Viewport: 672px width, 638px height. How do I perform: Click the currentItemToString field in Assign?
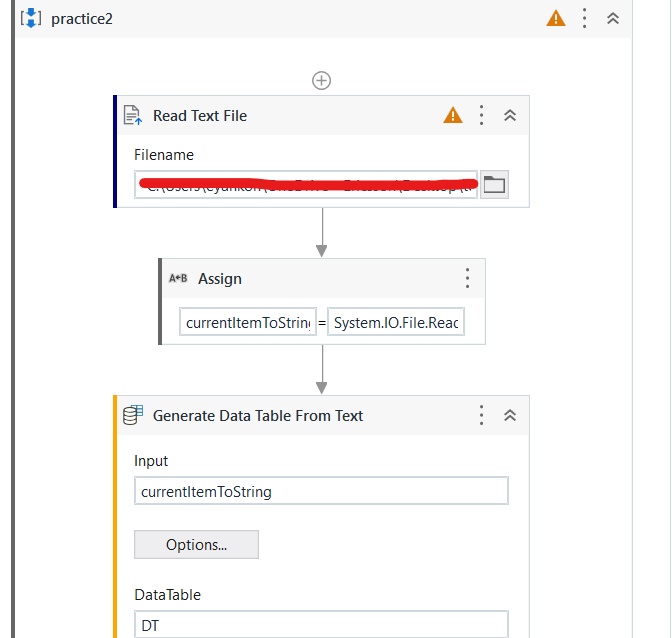tap(248, 322)
